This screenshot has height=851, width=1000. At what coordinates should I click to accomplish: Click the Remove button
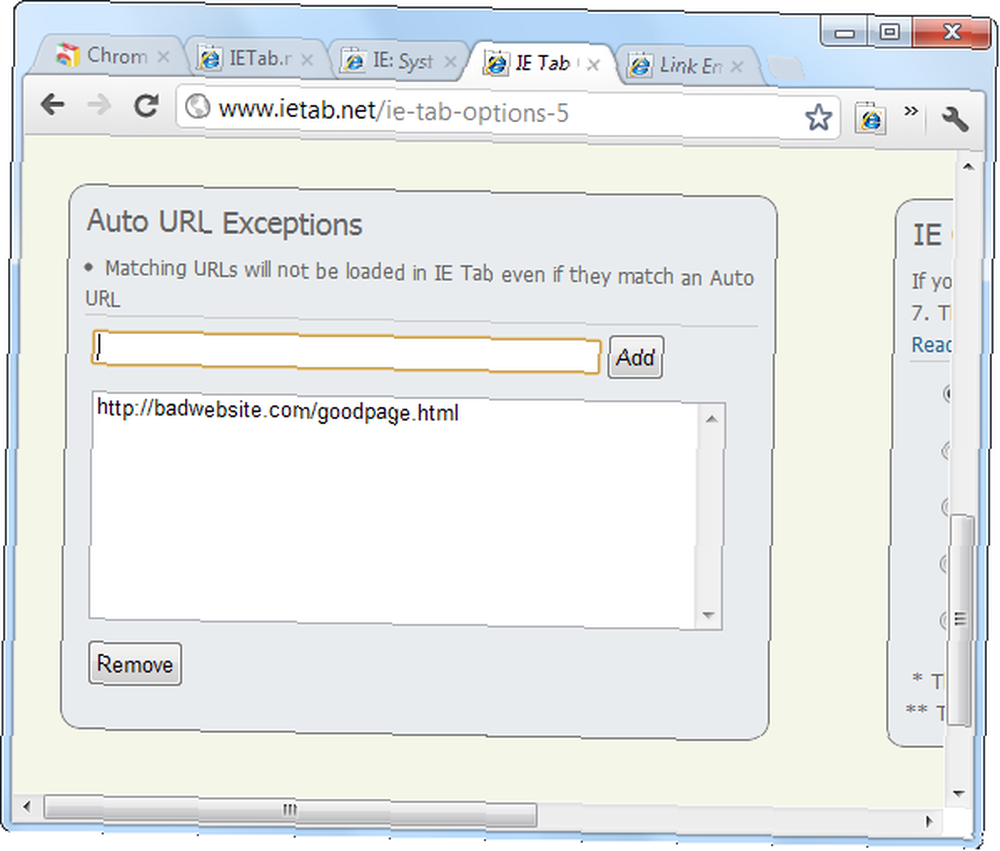[135, 664]
